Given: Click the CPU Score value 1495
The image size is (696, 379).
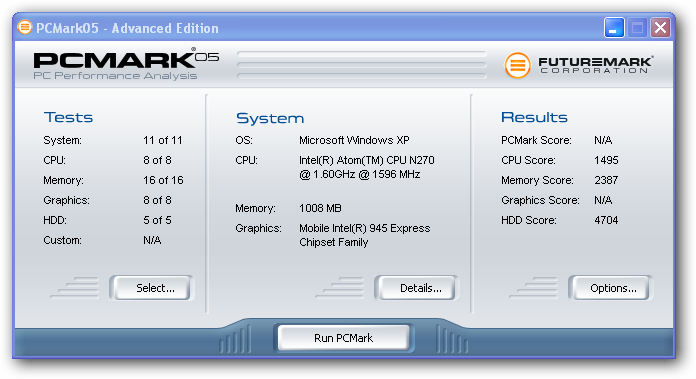Looking at the screenshot, I should 606,160.
